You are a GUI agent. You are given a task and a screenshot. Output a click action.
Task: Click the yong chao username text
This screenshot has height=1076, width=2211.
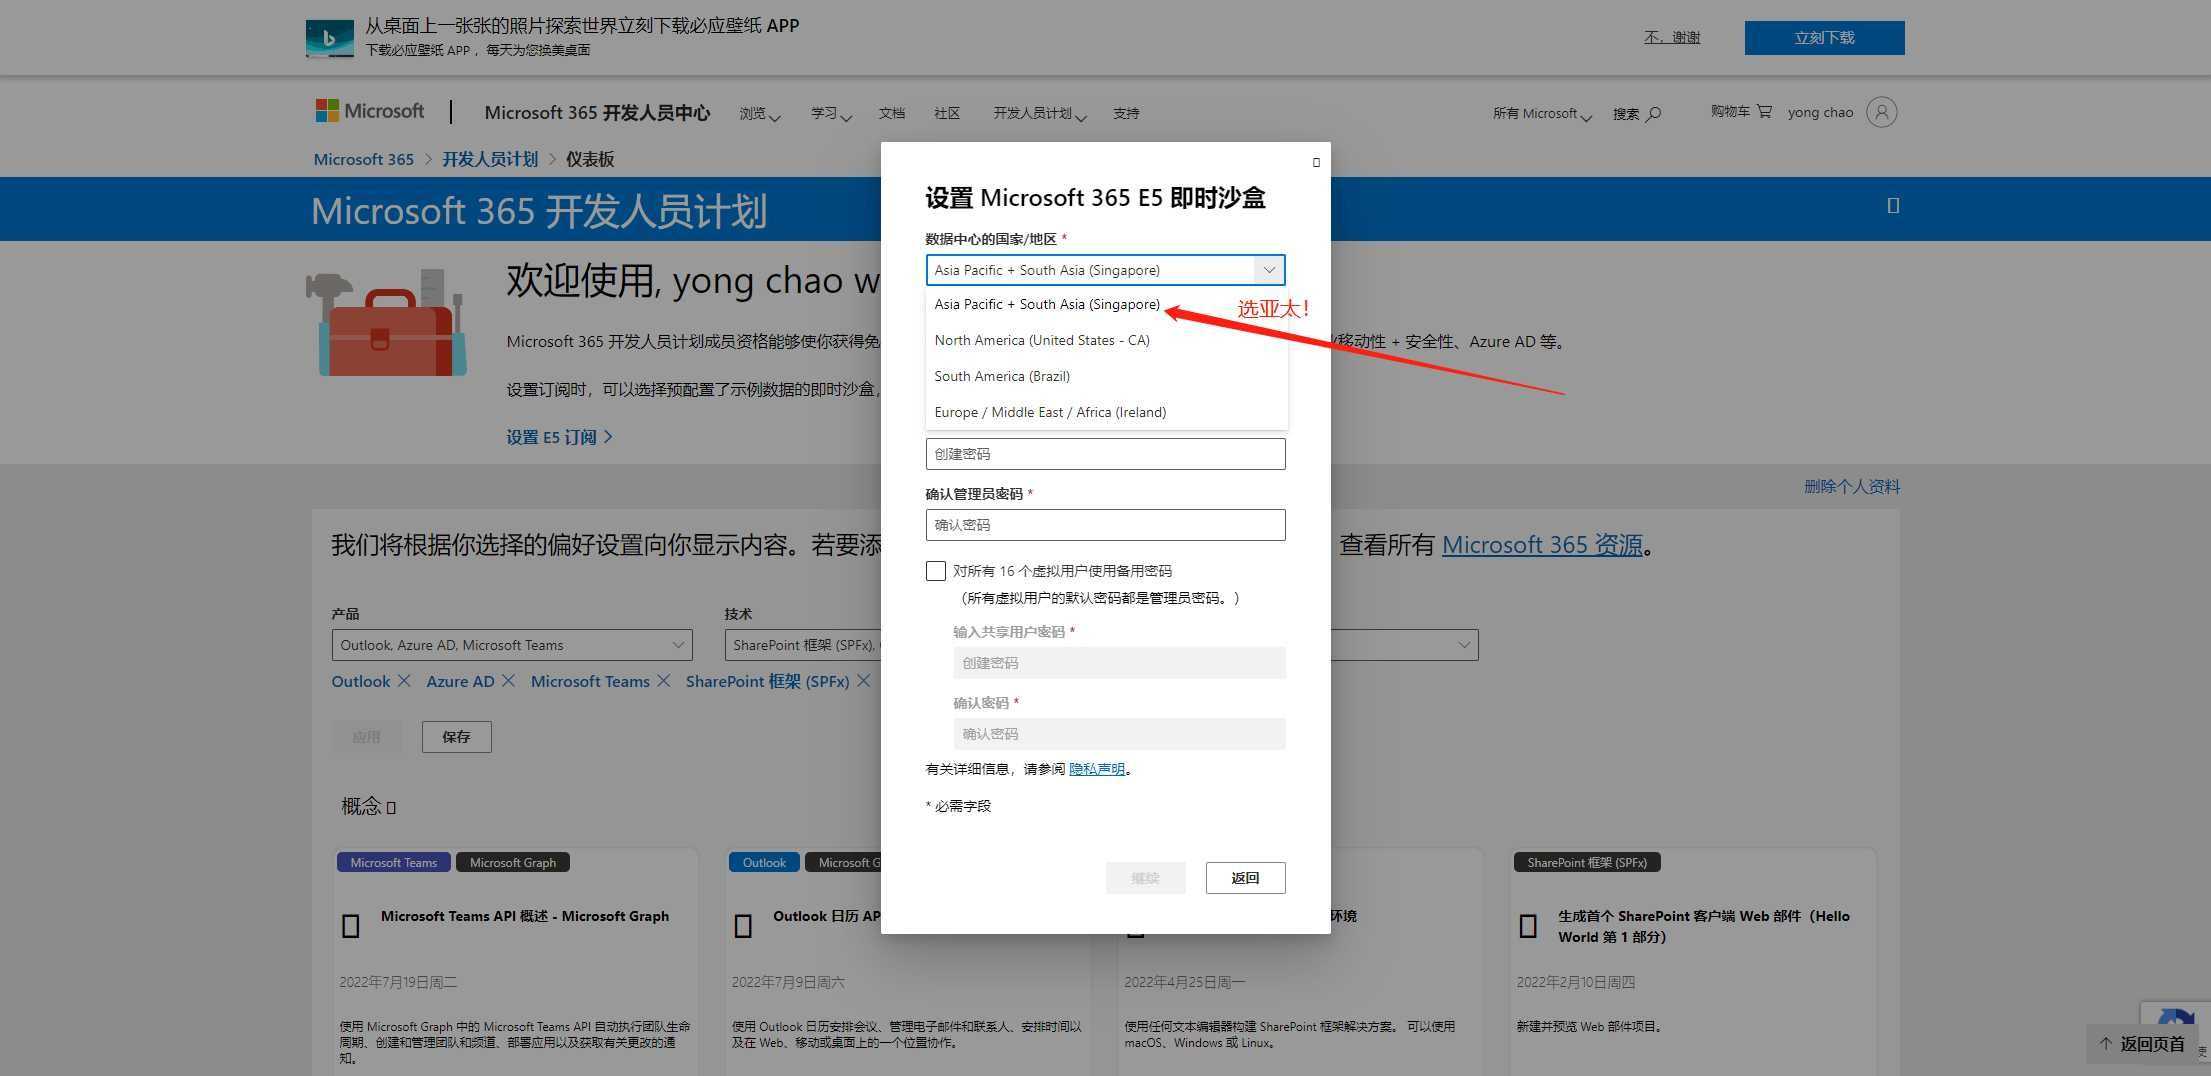pyautogui.click(x=1820, y=112)
